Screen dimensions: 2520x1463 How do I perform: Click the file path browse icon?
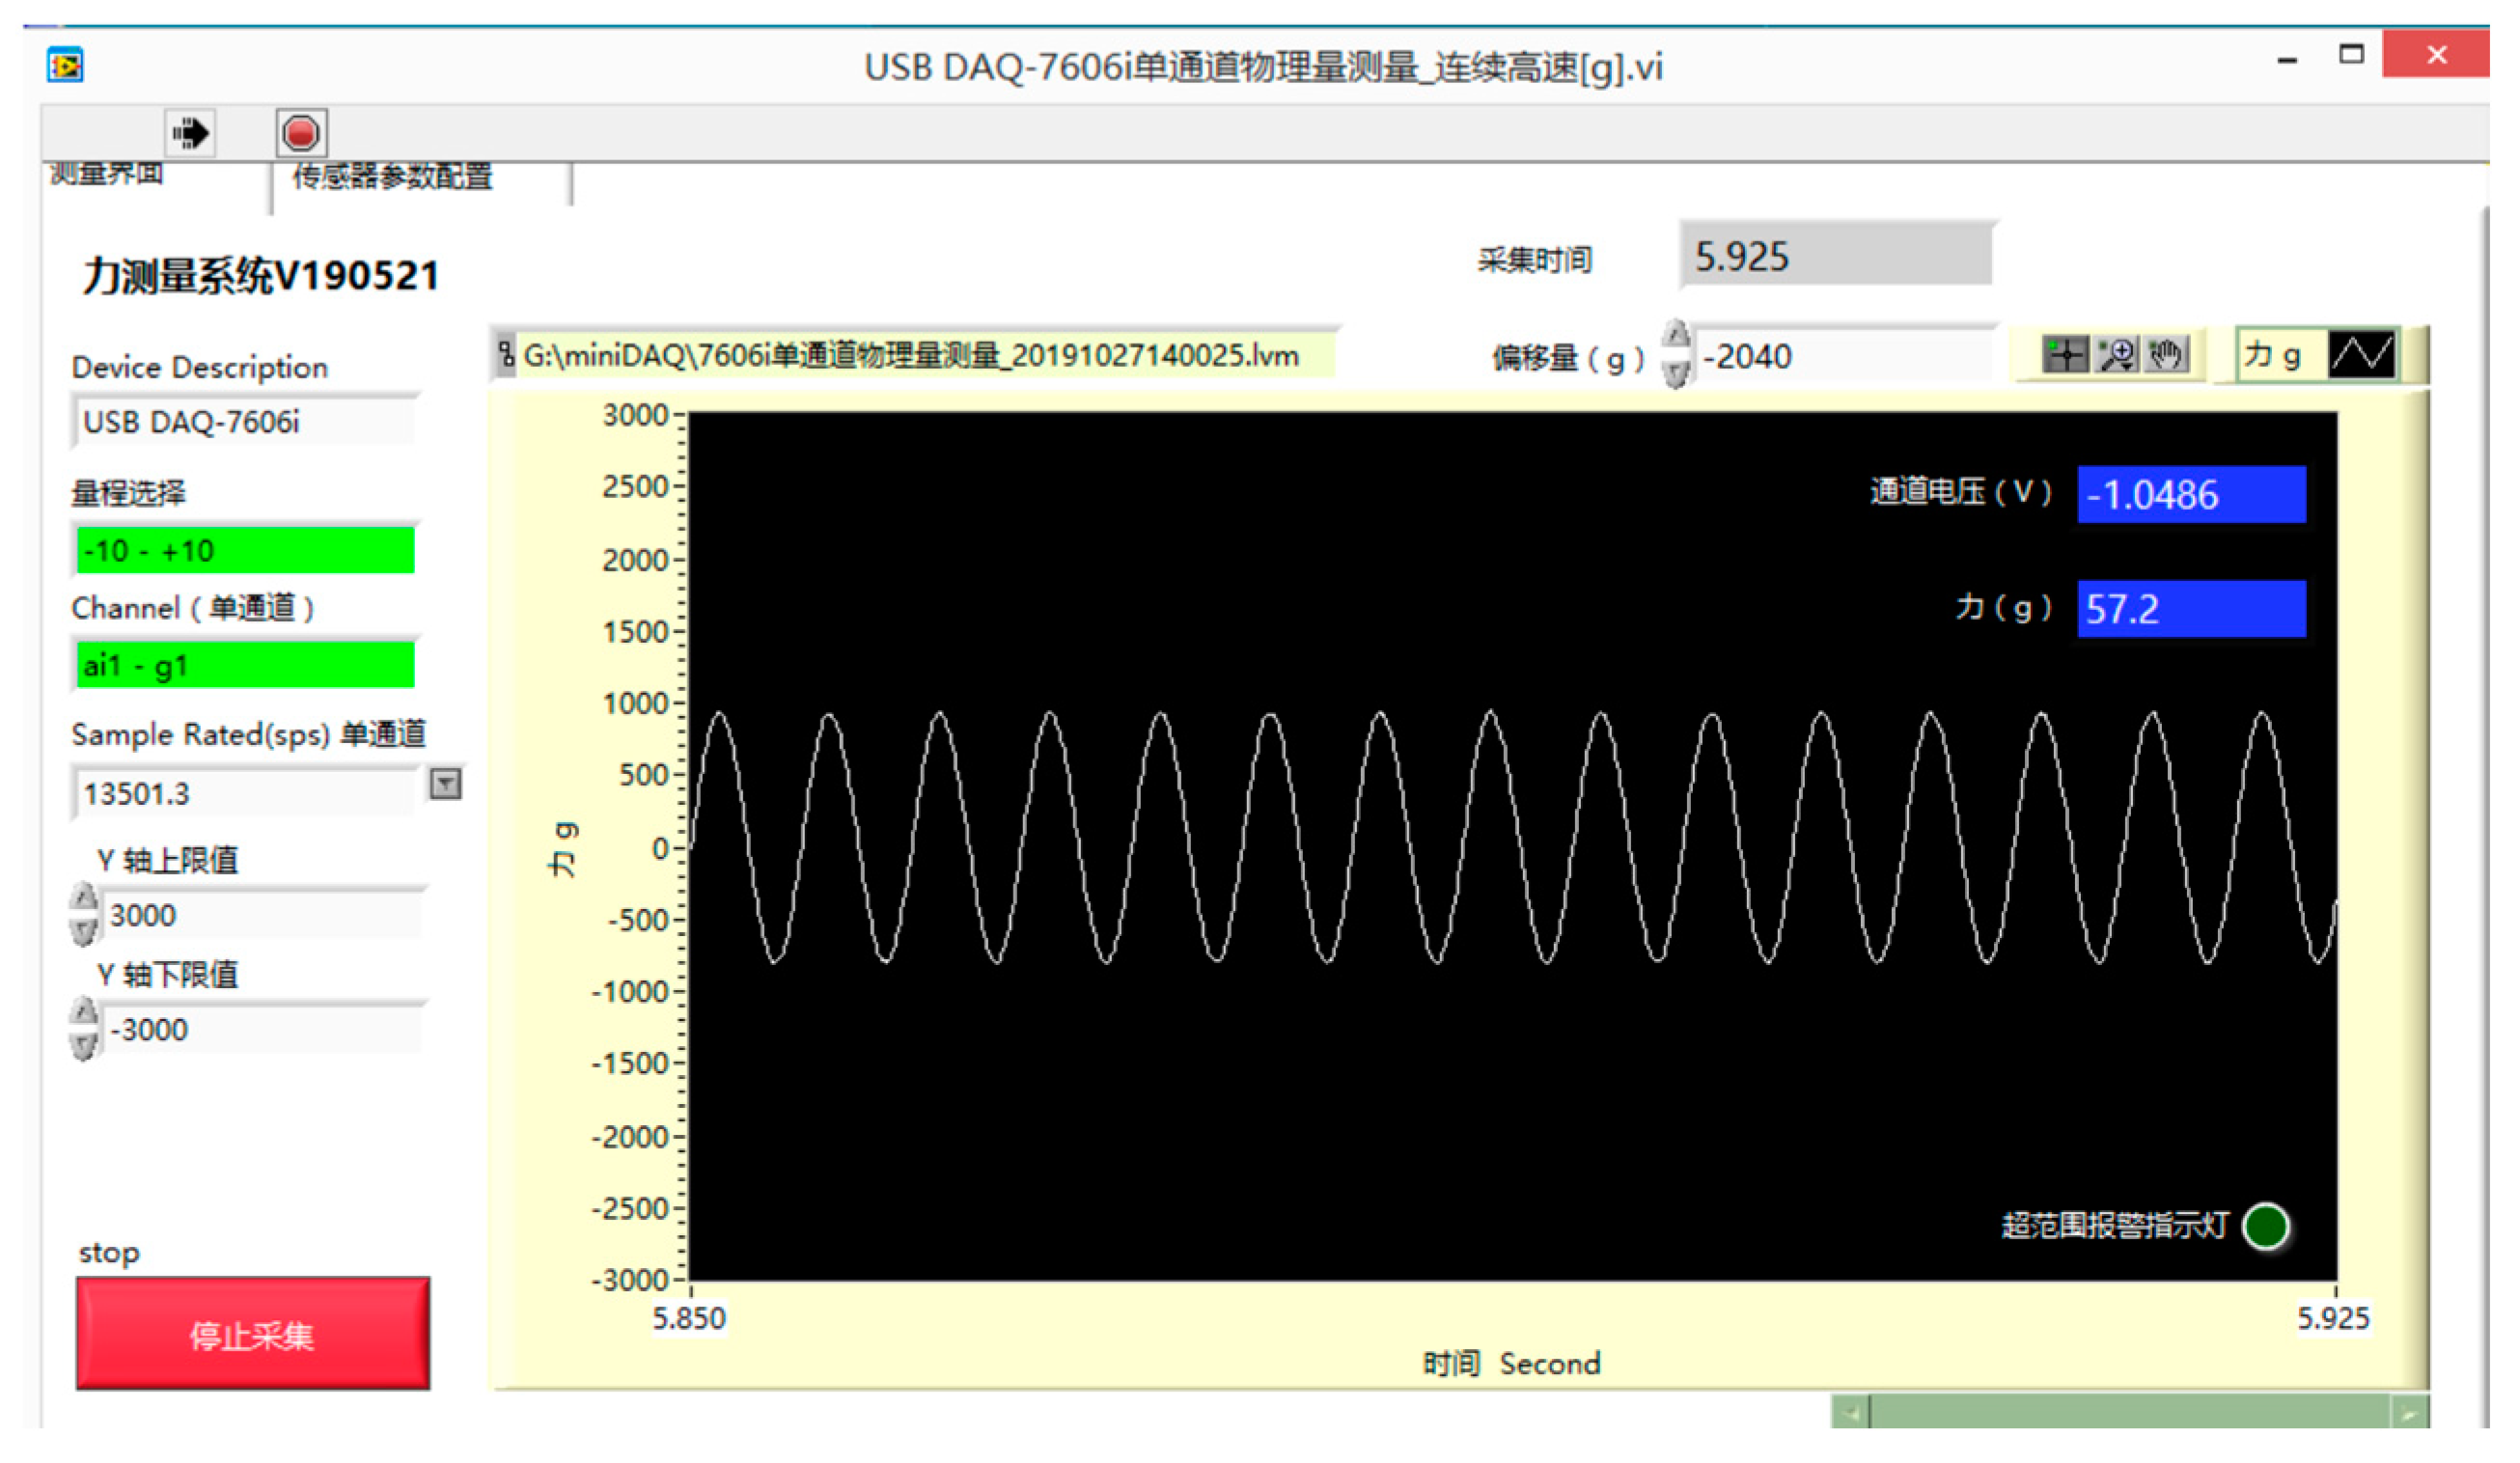click(507, 354)
